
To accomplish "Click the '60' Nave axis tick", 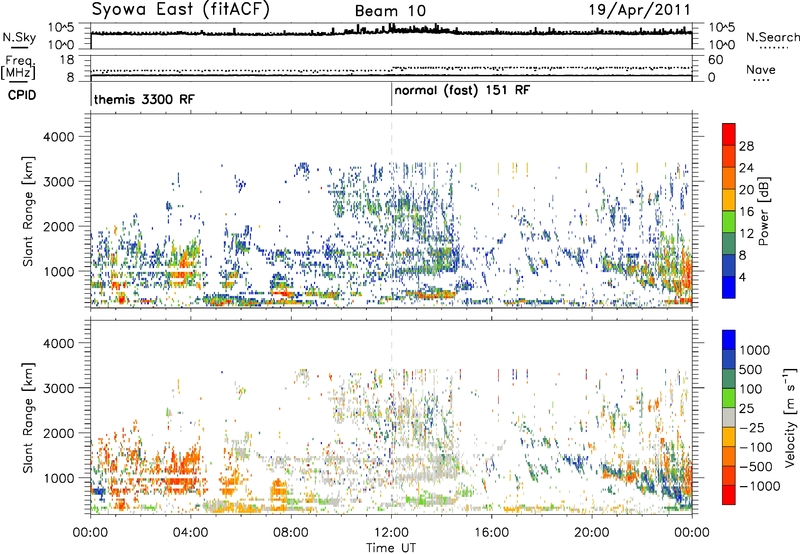I will [715, 60].
